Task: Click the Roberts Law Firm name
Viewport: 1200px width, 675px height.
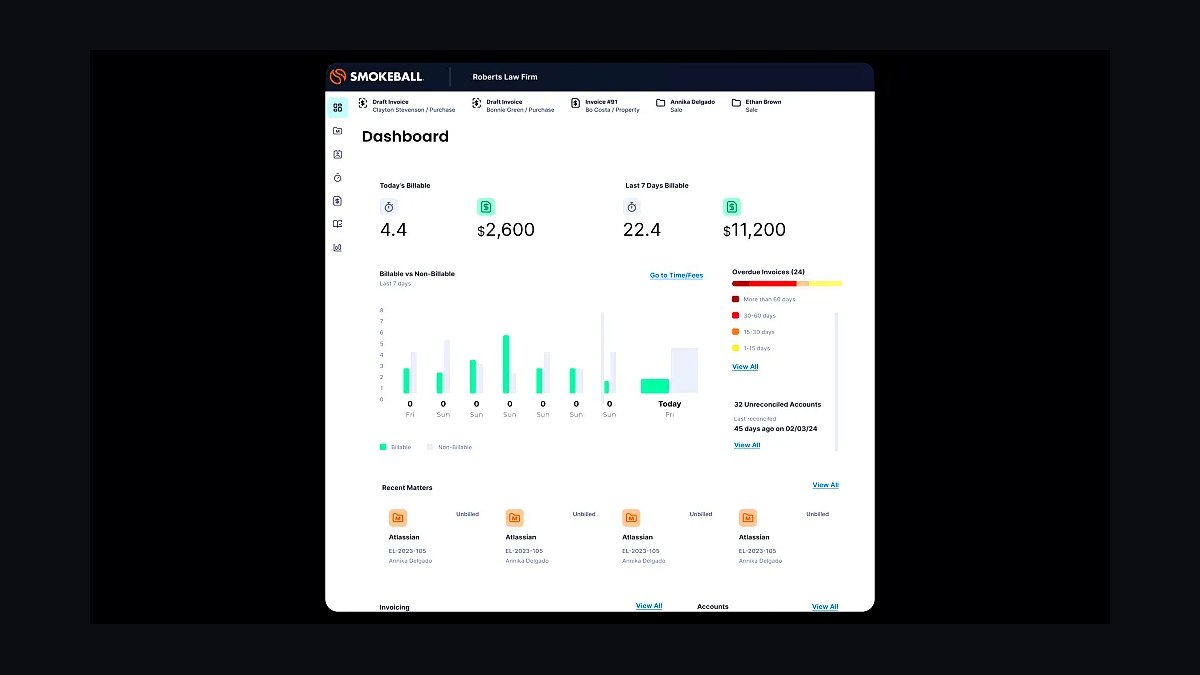Action: (505, 77)
